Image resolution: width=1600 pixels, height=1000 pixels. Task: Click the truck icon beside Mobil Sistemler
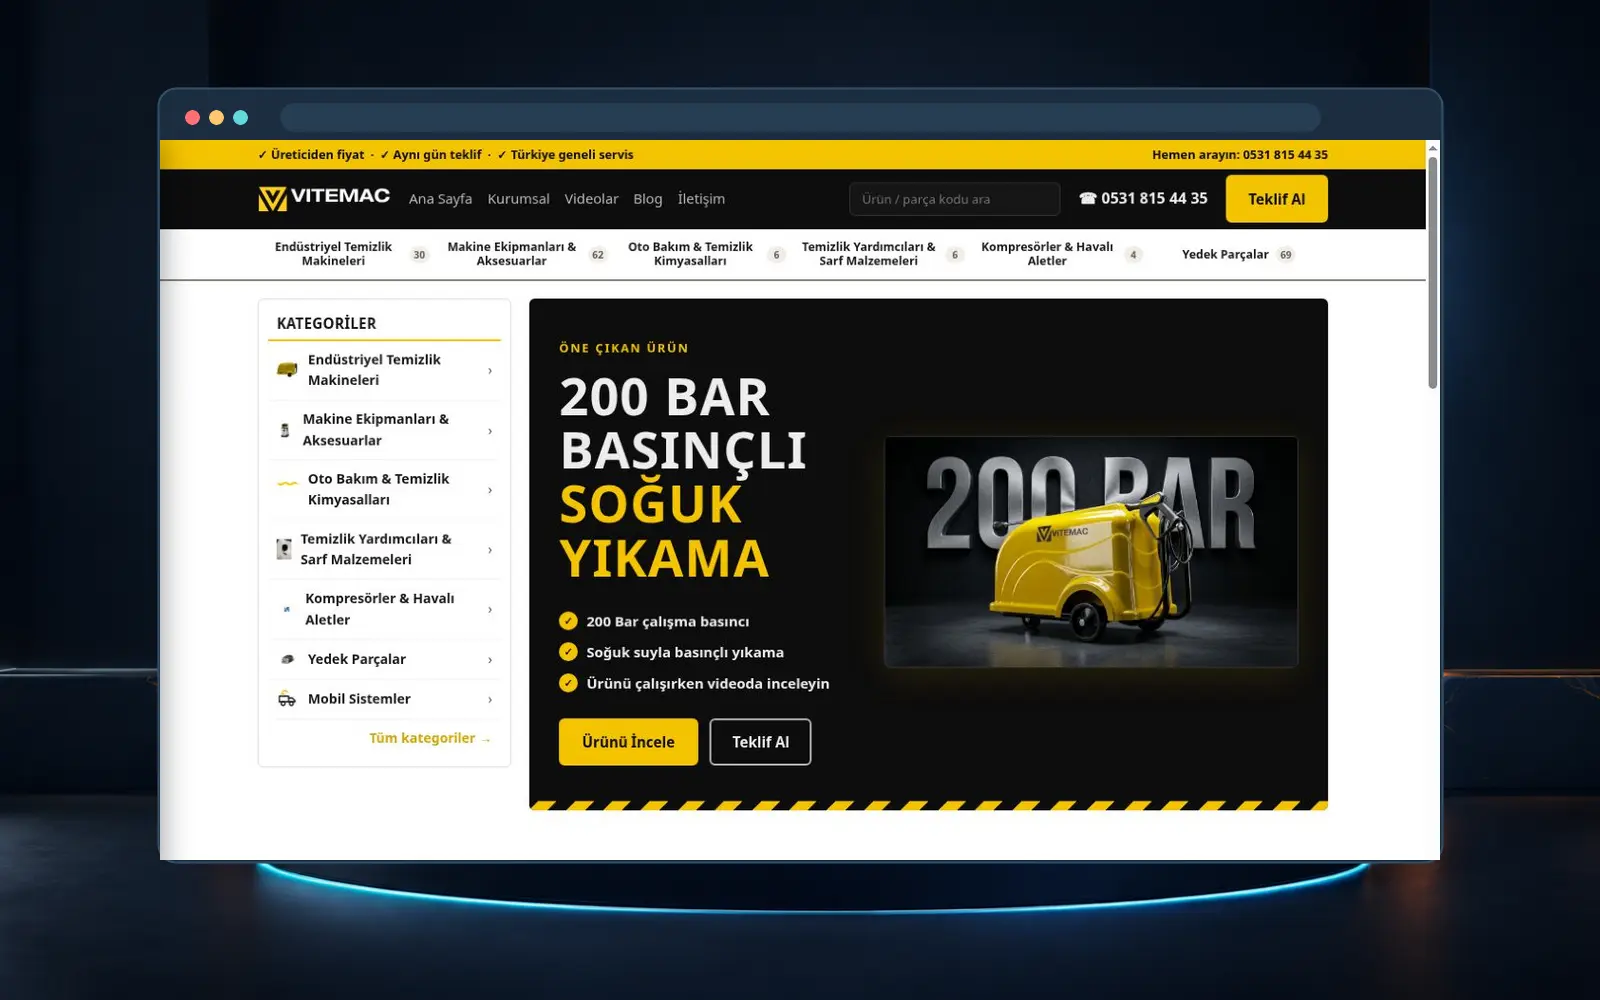(287, 699)
